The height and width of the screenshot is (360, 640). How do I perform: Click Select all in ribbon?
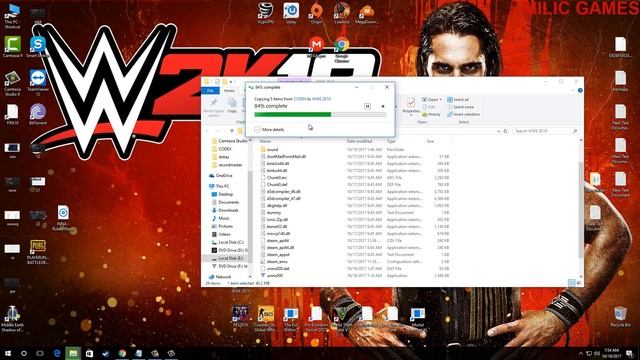pyautogui.click(x=458, y=100)
